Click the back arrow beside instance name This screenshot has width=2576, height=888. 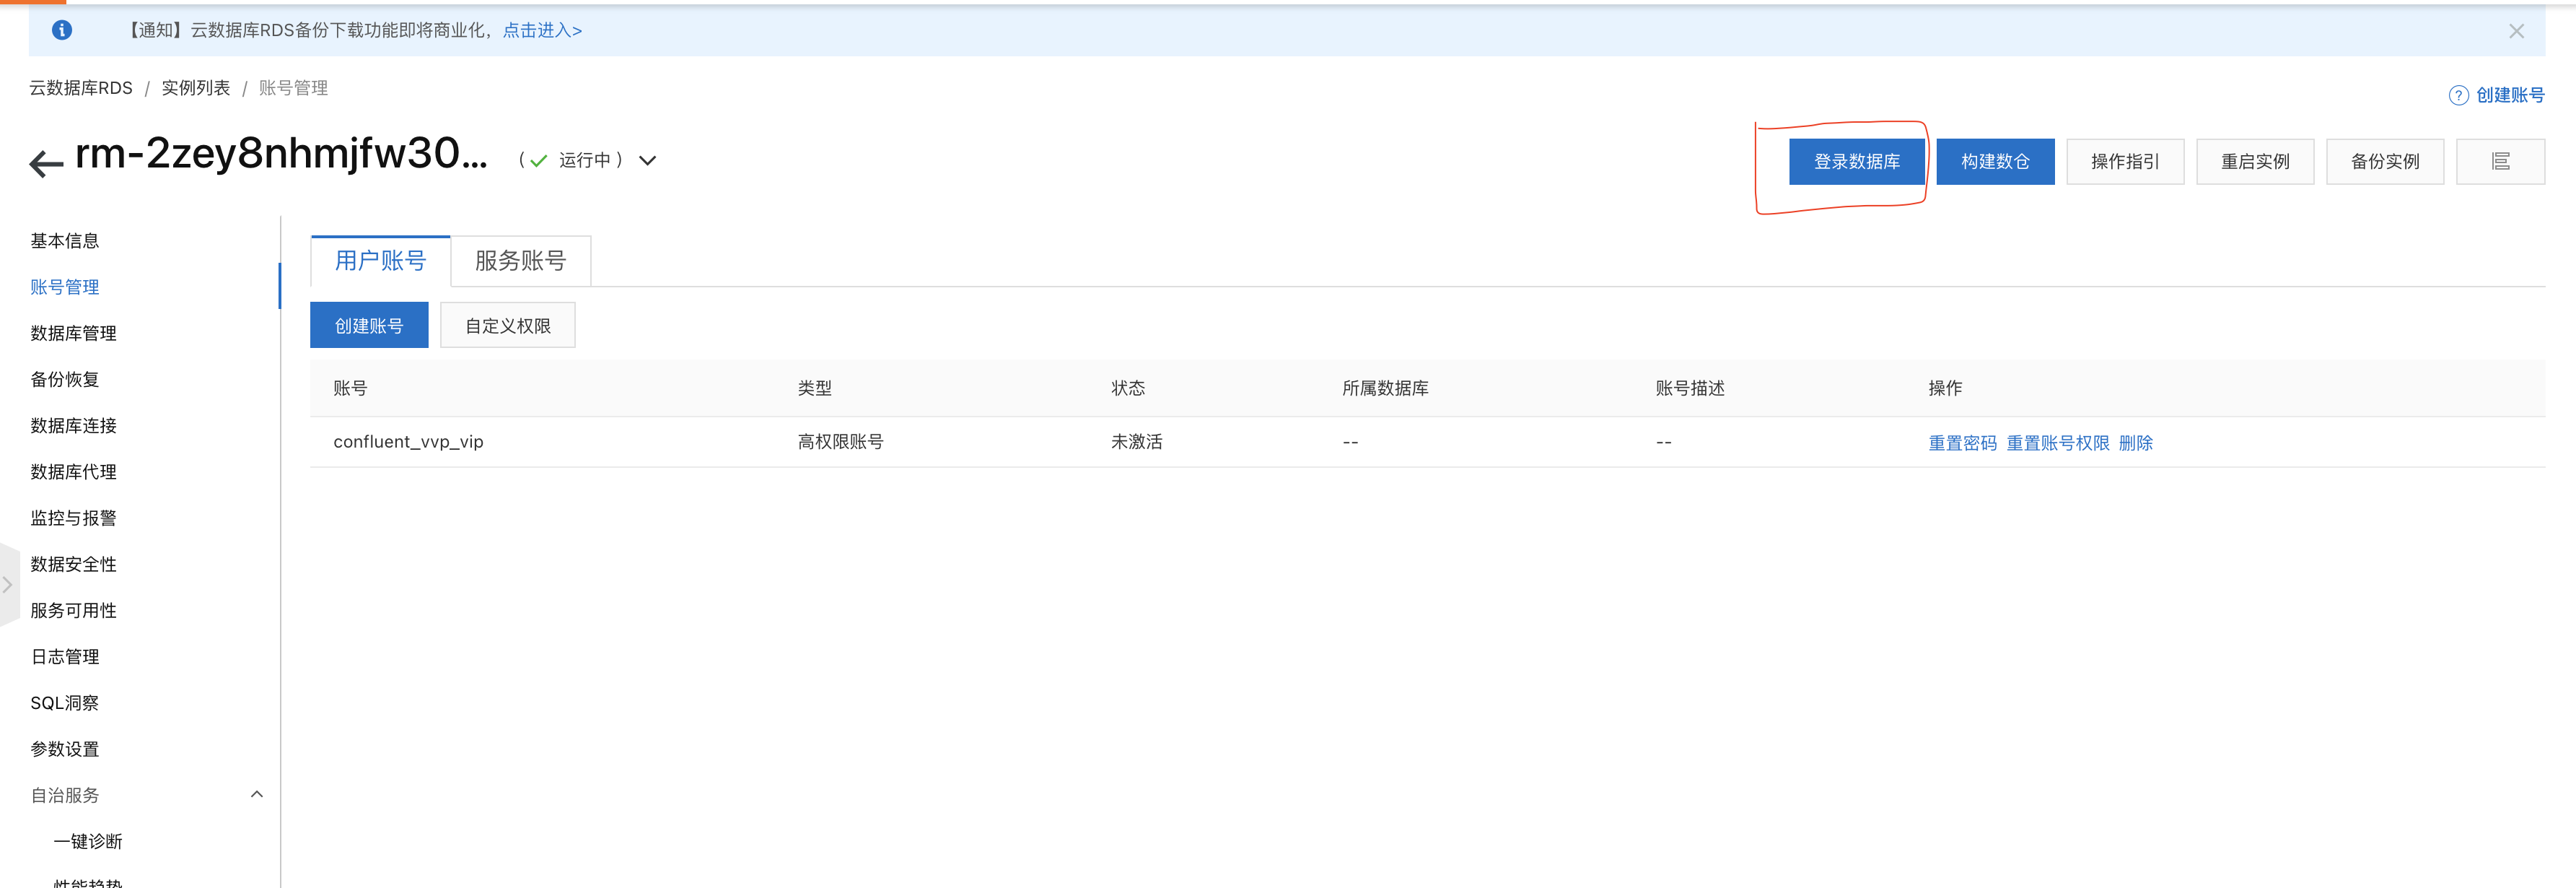click(x=46, y=162)
